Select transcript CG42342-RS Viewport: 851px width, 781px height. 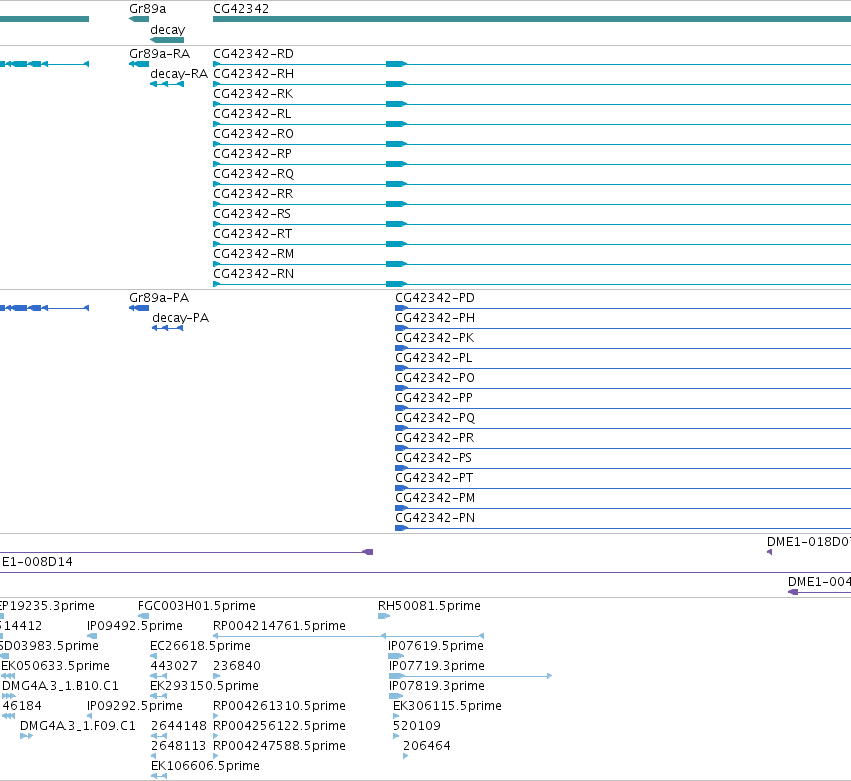point(252,214)
